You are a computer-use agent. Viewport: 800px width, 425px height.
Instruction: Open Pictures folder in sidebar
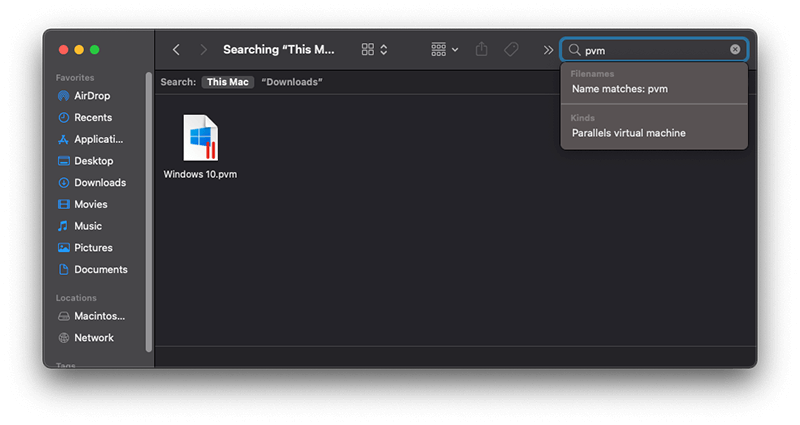[85, 247]
